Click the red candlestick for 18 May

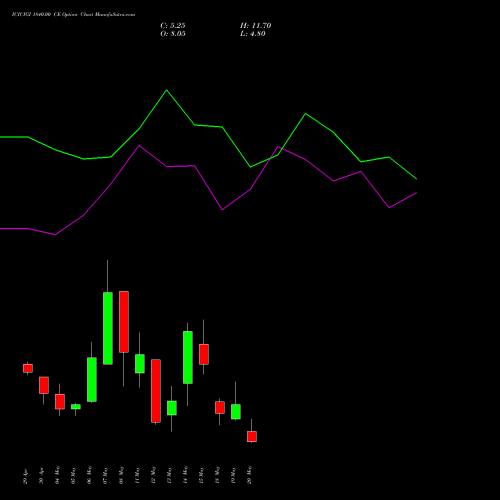click(x=220, y=408)
